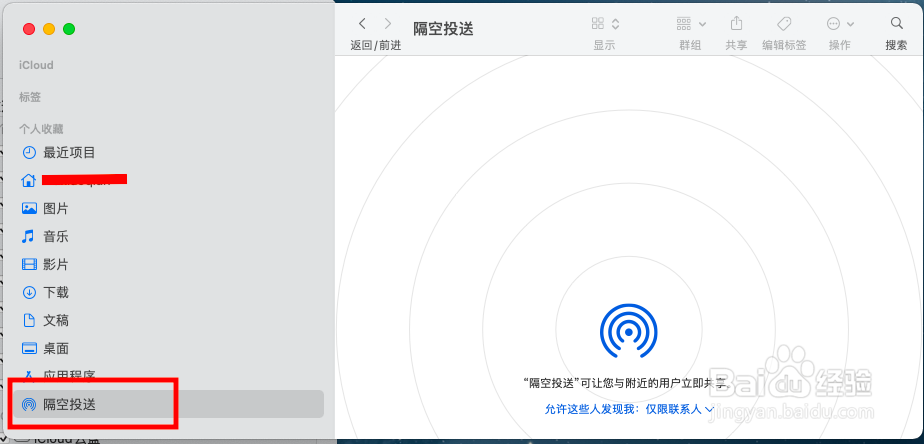The height and width of the screenshot is (444, 924).
Task: Click the 搜索 magnifier icon
Action: (x=896, y=23)
